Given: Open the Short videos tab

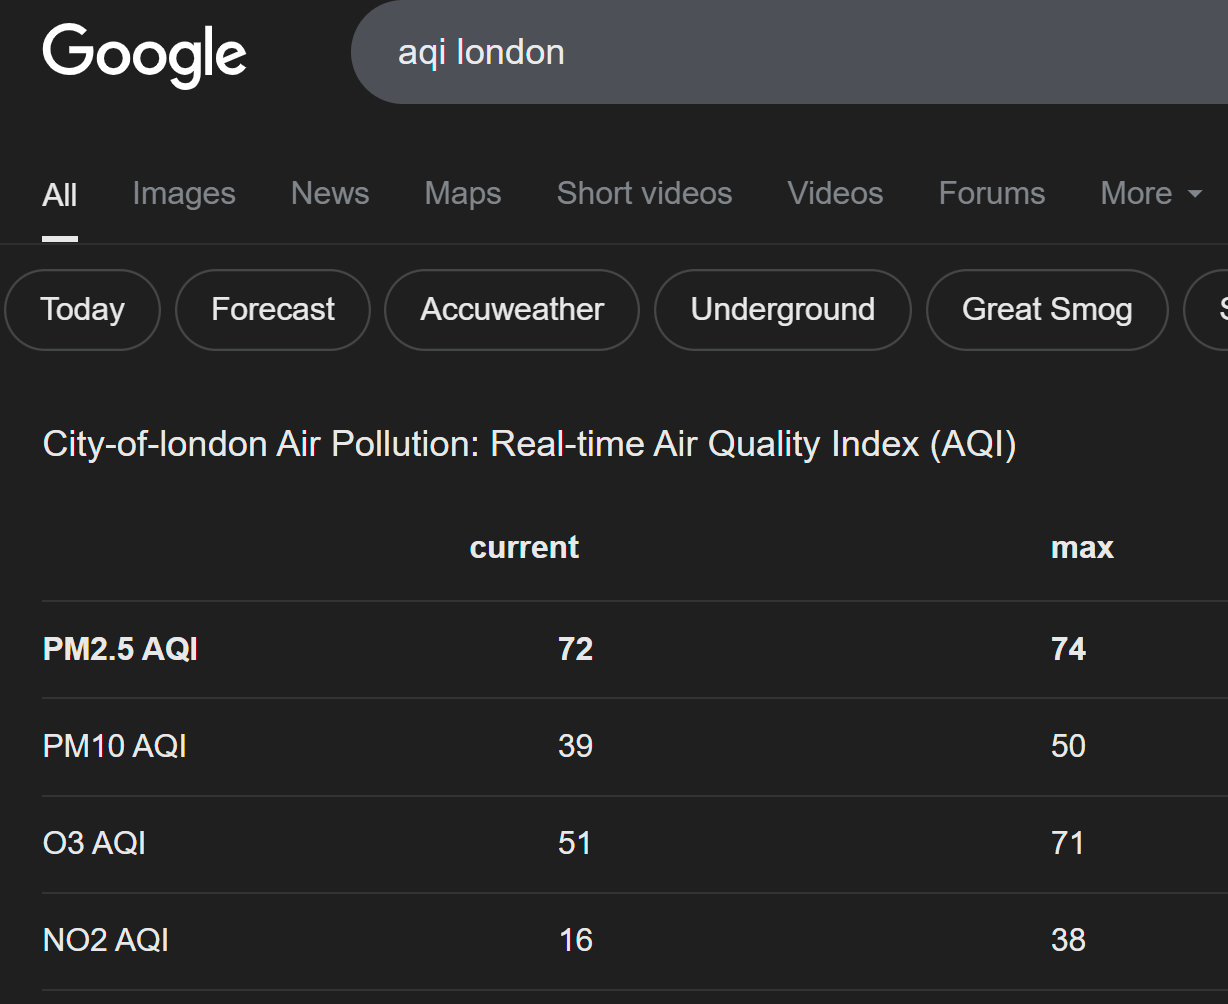Looking at the screenshot, I should point(644,193).
